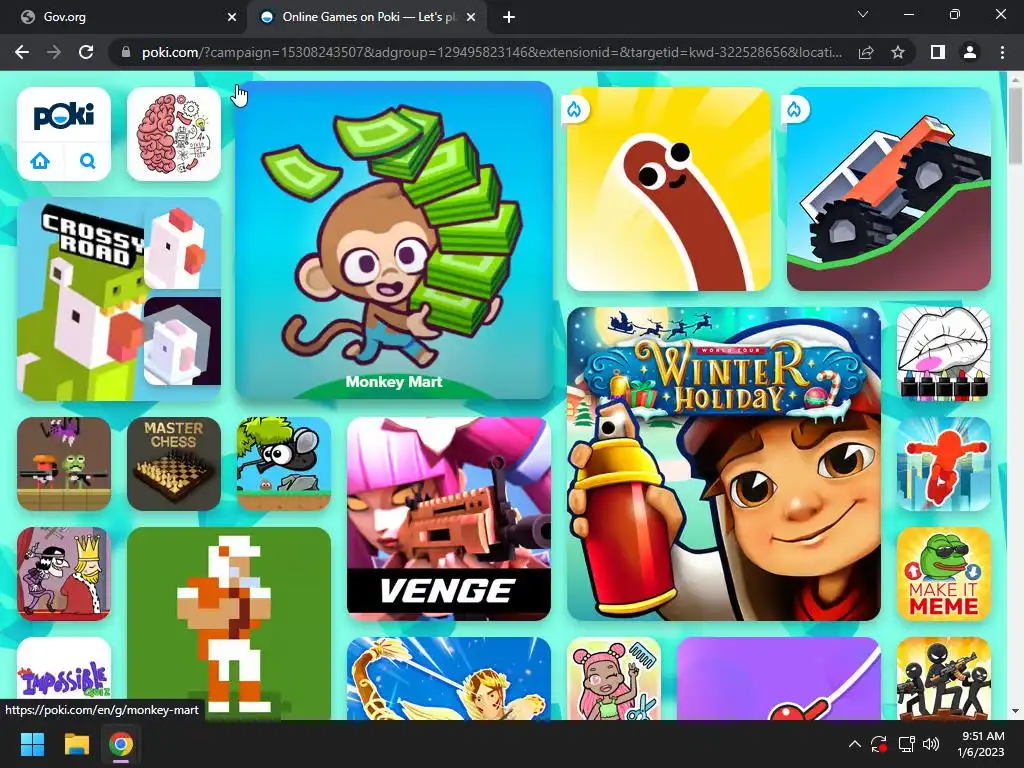Open Subway Surfers Winter Holiday tile
The image size is (1024, 768).
point(724,464)
